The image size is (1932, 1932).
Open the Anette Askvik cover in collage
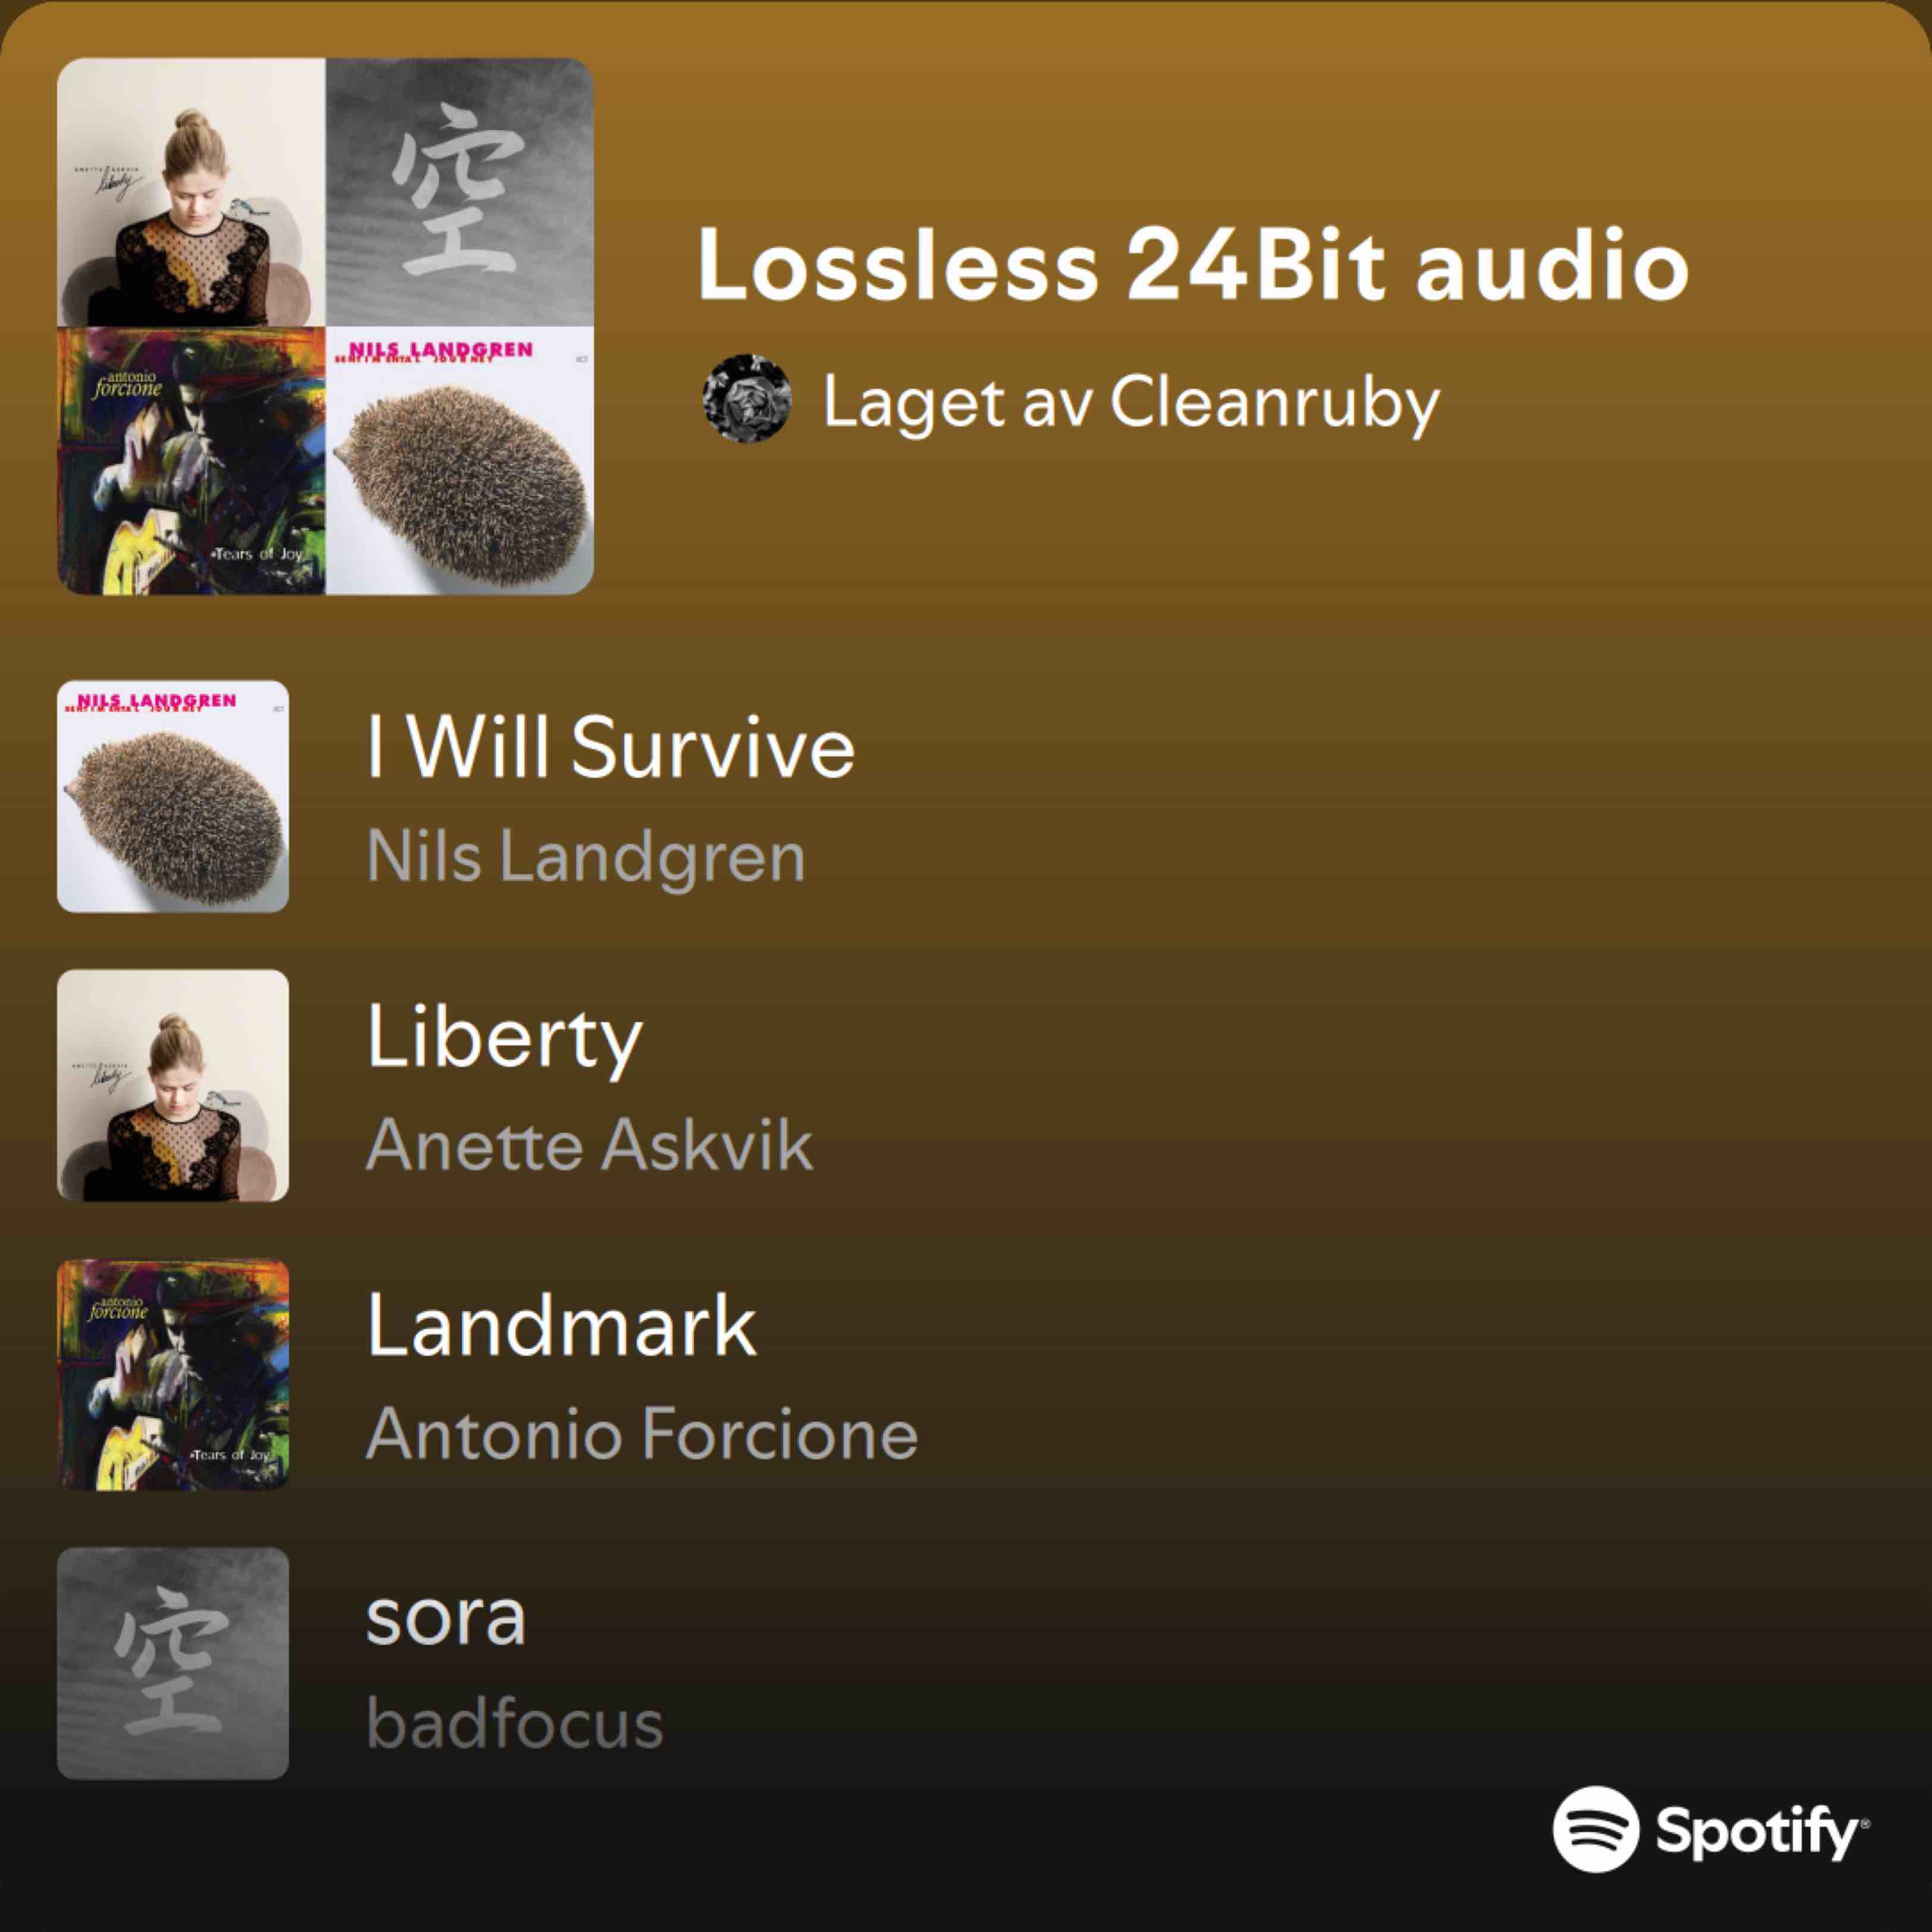[191, 192]
